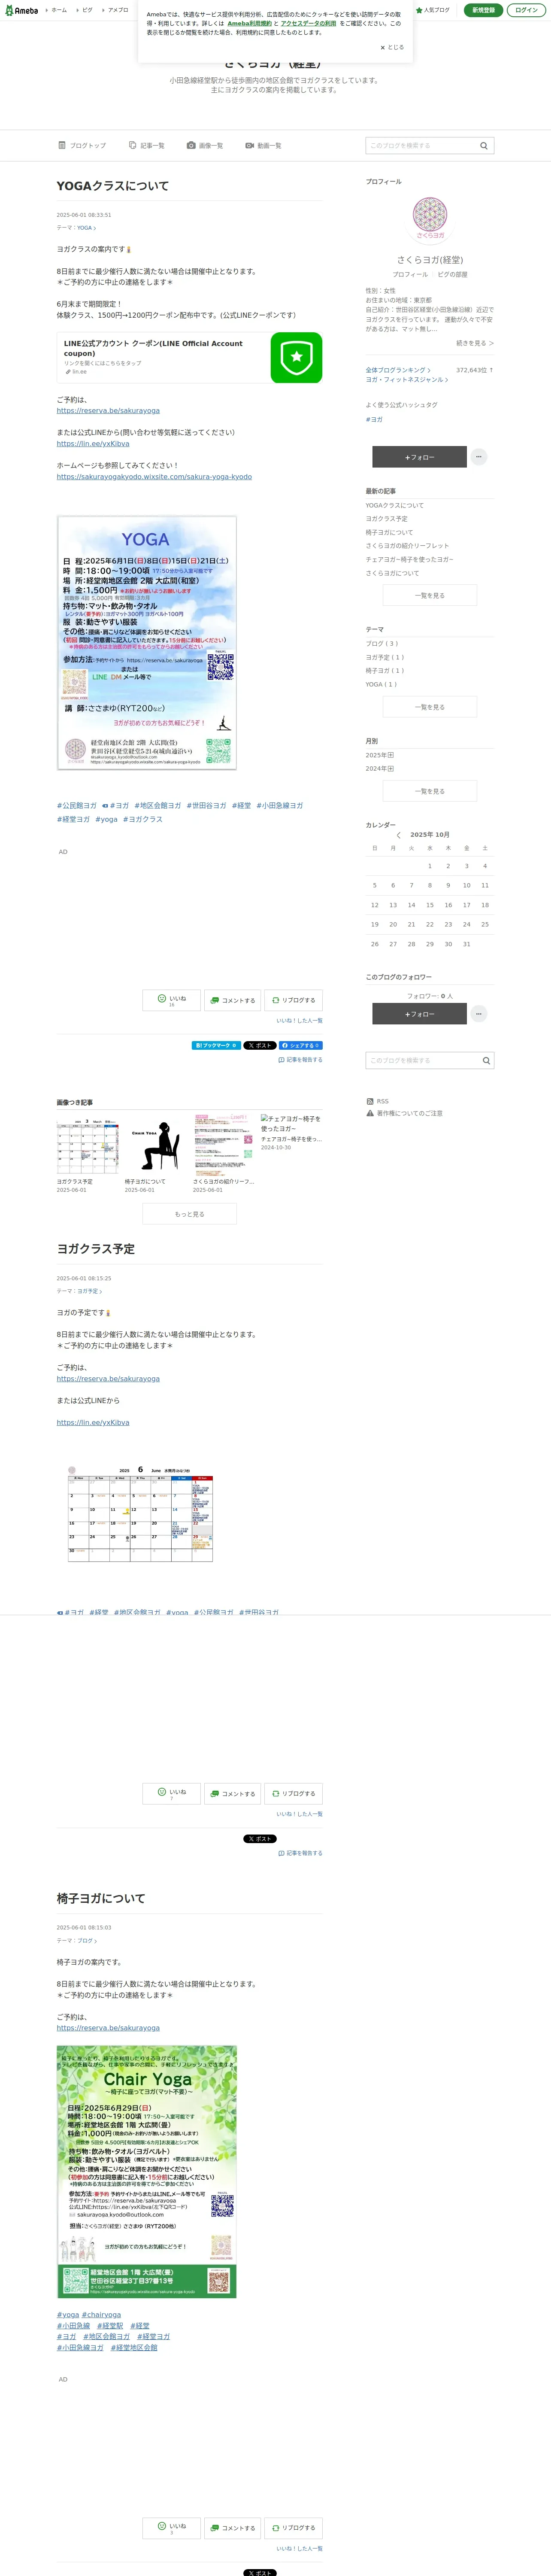Click magnifier icon in top search box
This screenshot has height=2576, width=551.
484,146
